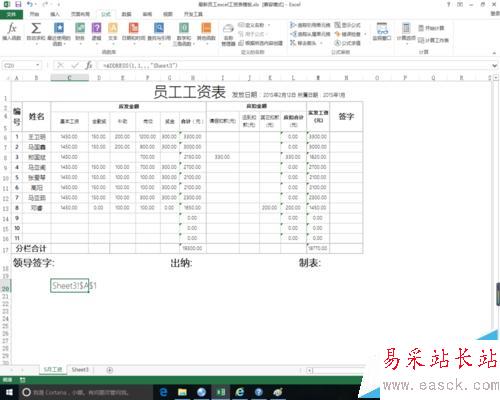Click the macro recording icon in status bar
The image size is (500, 400).
click(x=22, y=380)
